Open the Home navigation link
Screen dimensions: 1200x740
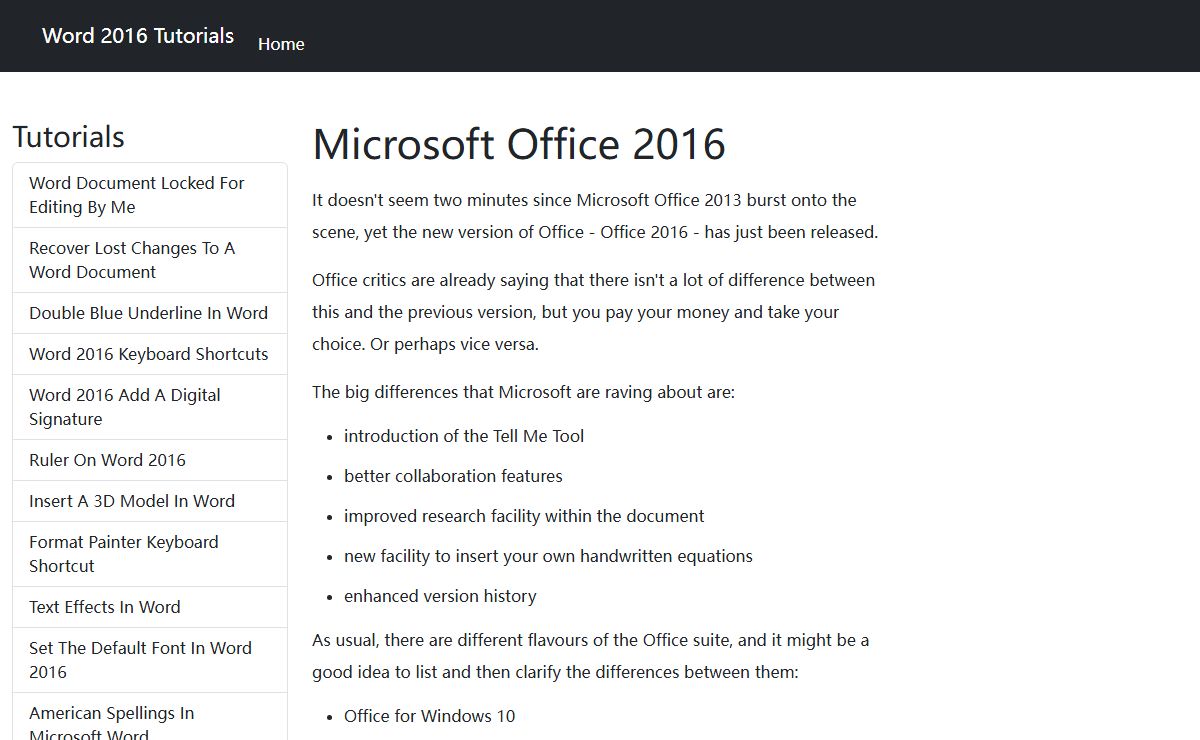pyautogui.click(x=281, y=44)
